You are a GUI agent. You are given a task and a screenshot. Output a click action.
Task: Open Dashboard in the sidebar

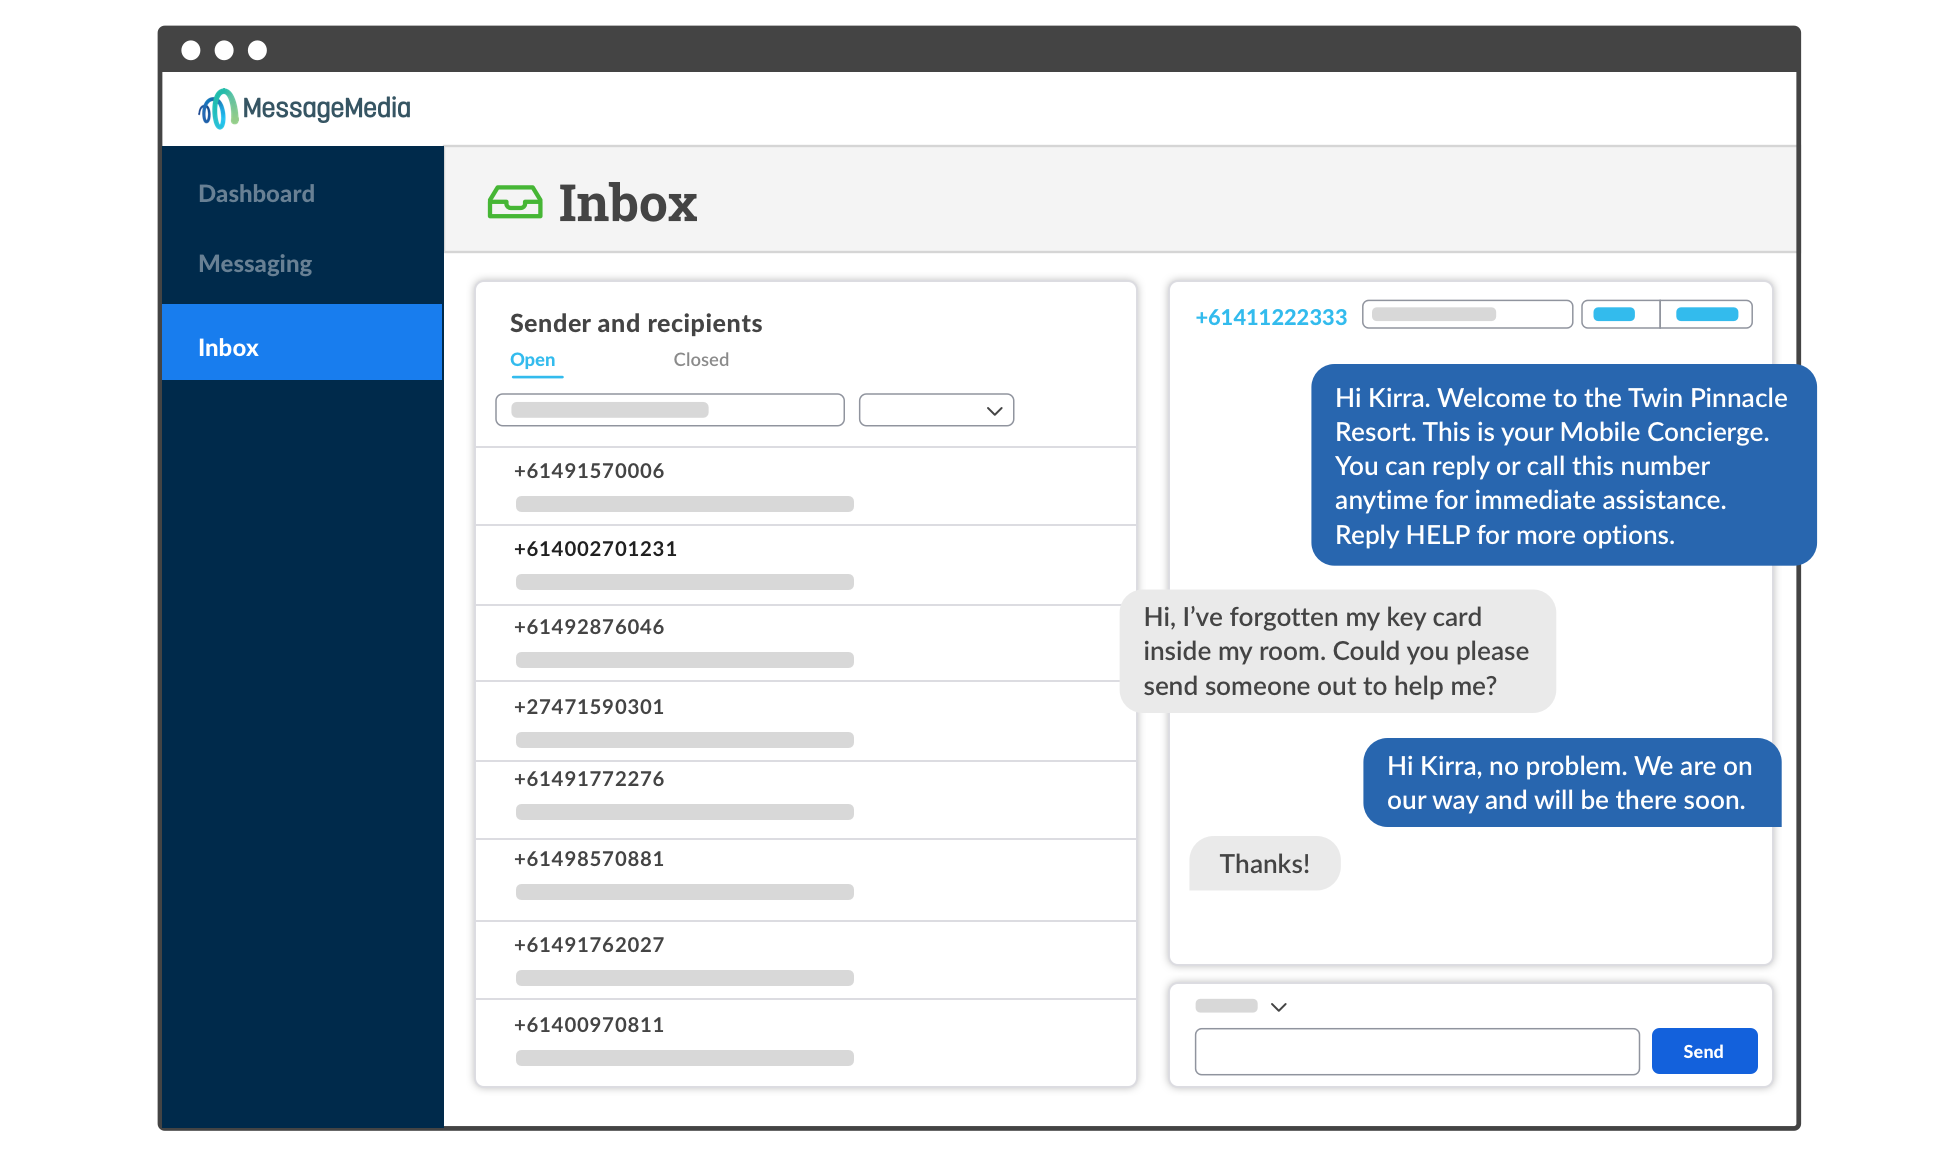(256, 194)
